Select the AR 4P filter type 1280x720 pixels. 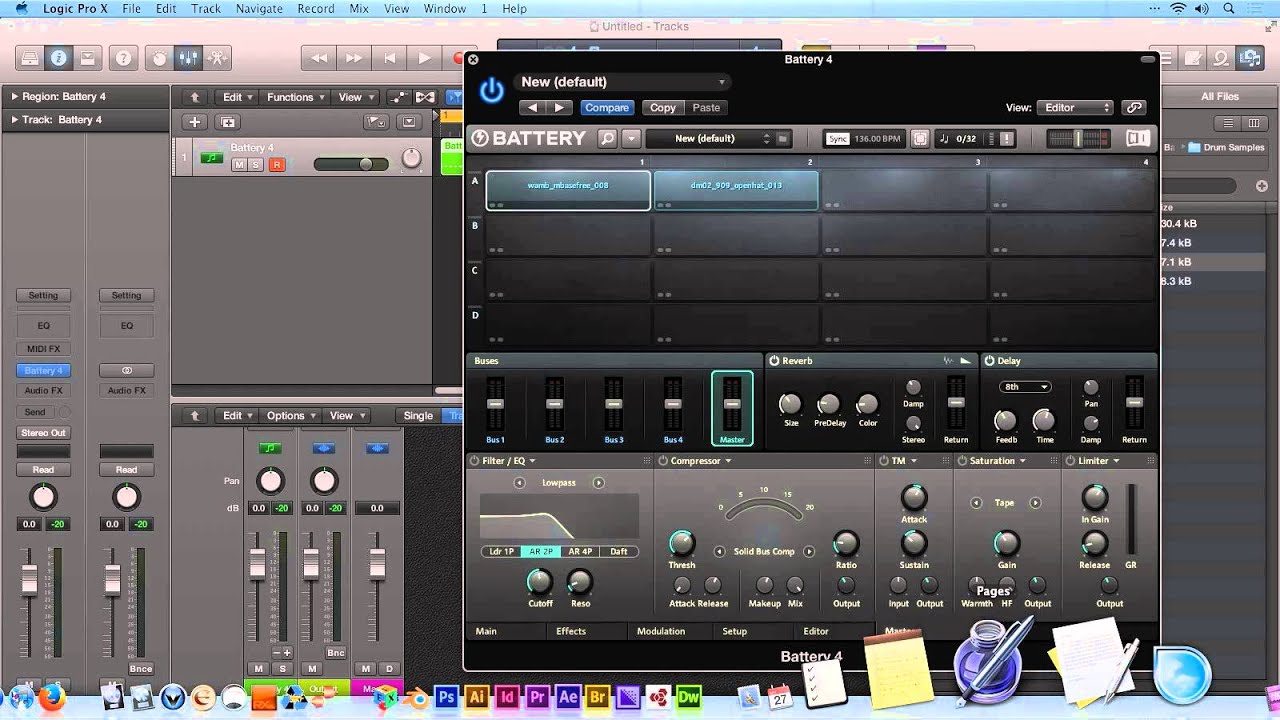(x=580, y=551)
